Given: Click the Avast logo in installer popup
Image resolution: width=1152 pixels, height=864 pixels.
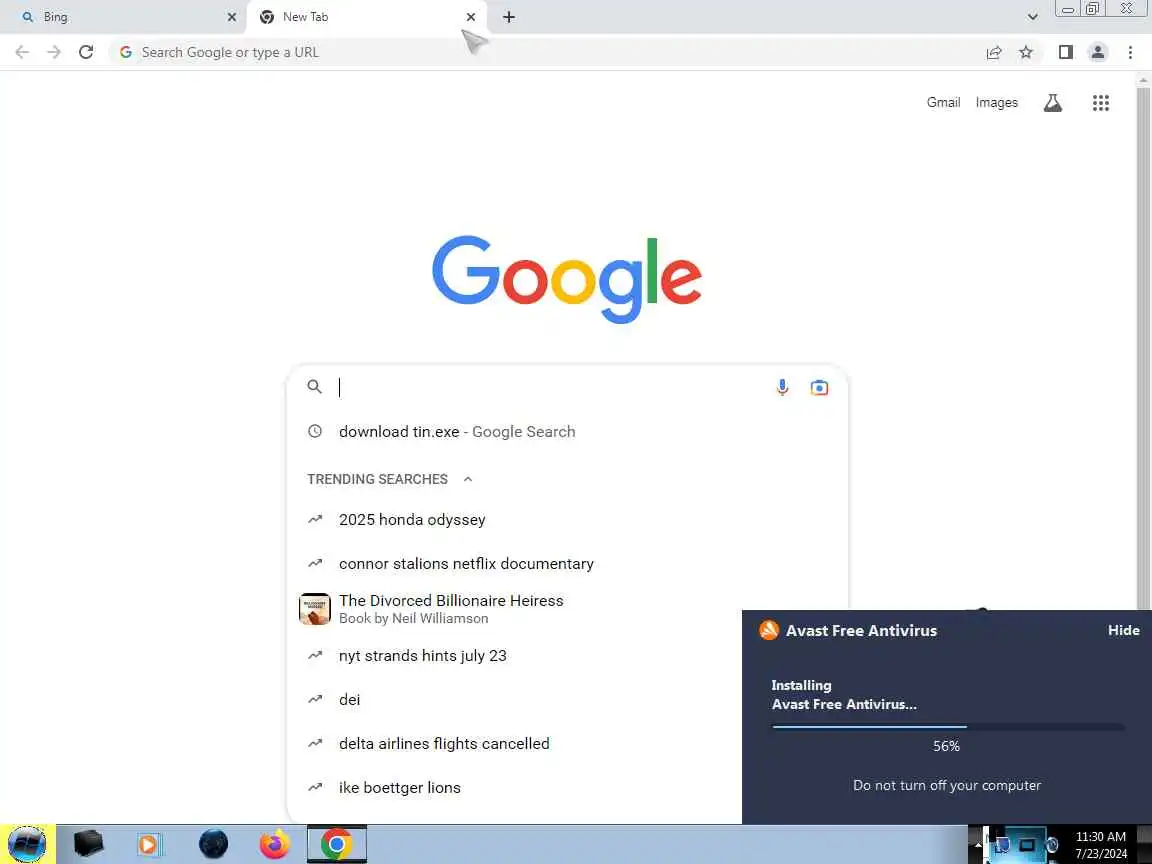Looking at the screenshot, I should point(768,630).
